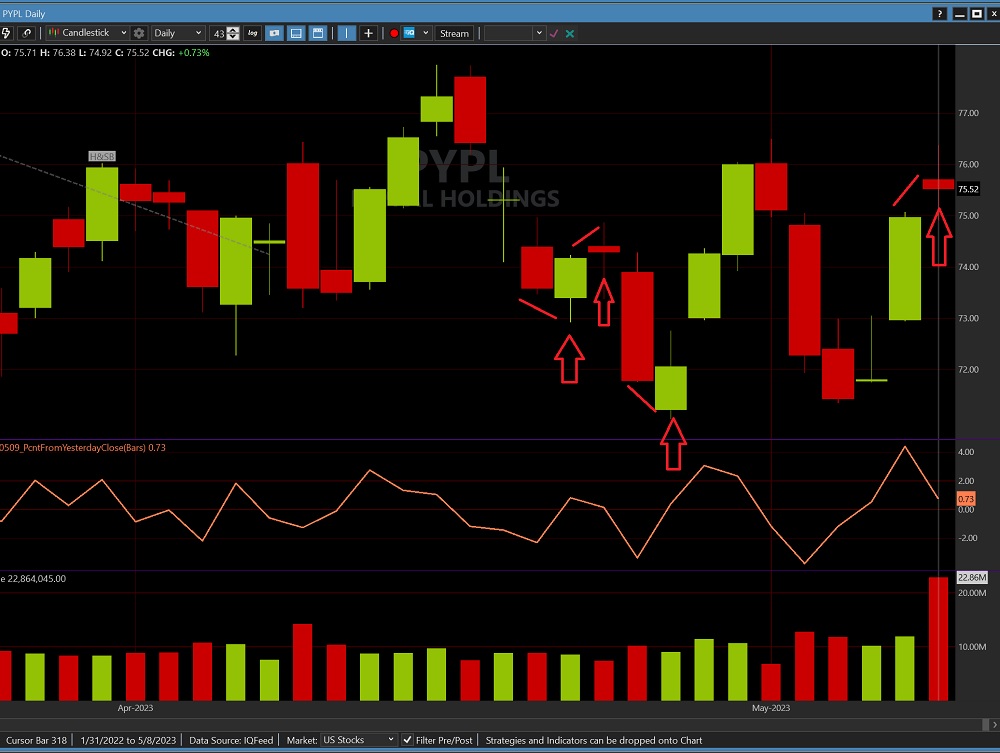
Task: Click the plus icon to add an indicator
Action: click(368, 33)
